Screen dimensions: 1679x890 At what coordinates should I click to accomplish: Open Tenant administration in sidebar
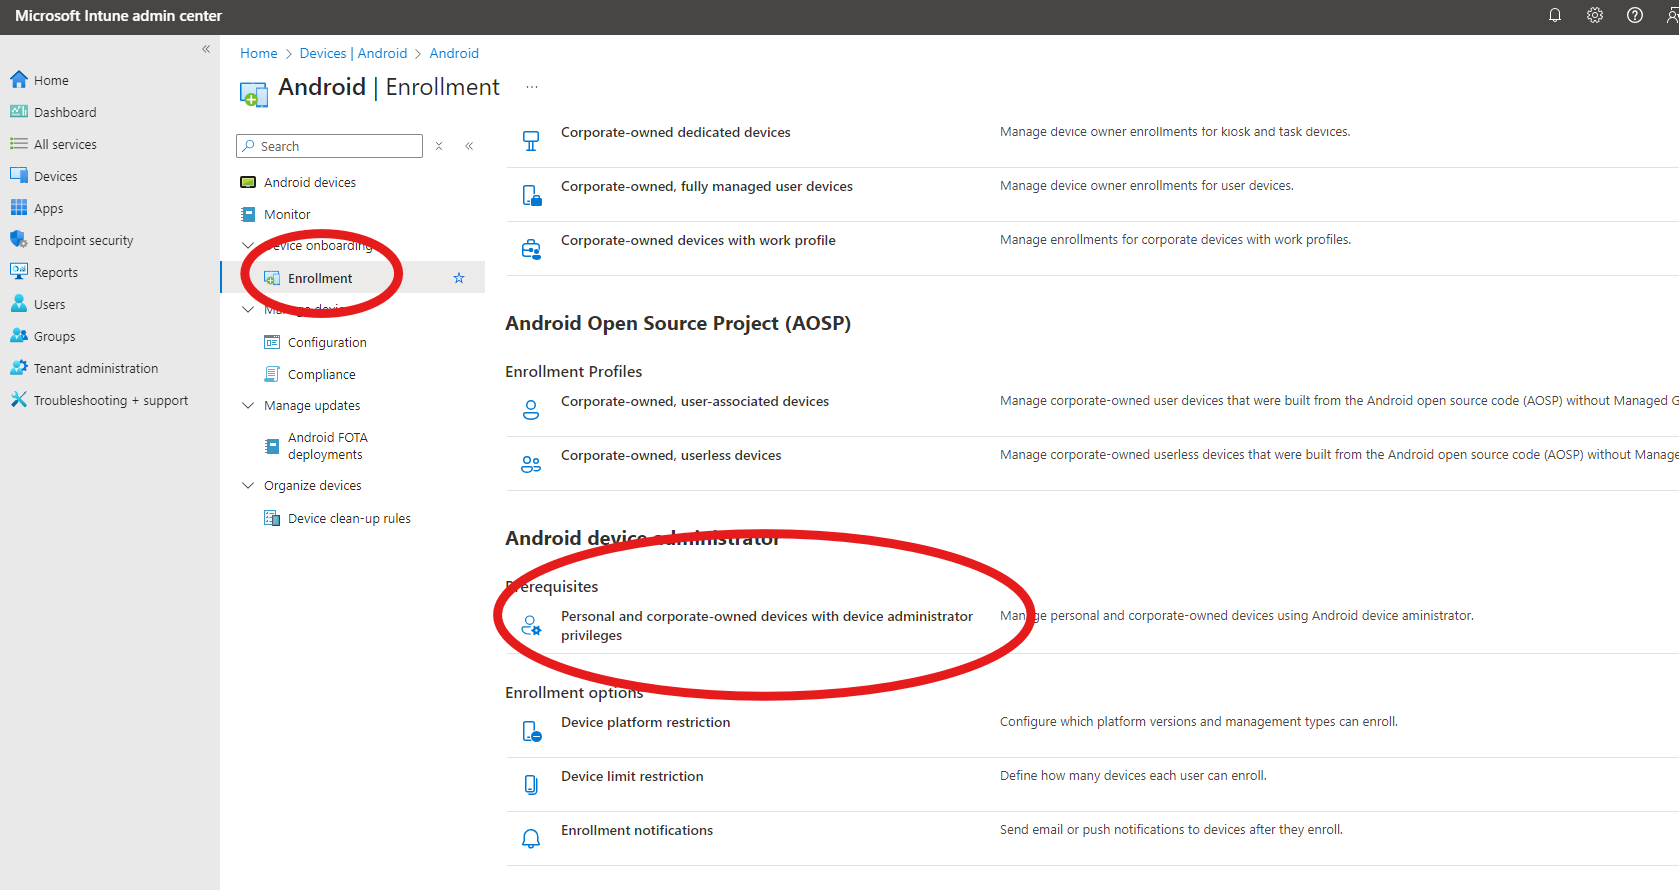coord(96,368)
